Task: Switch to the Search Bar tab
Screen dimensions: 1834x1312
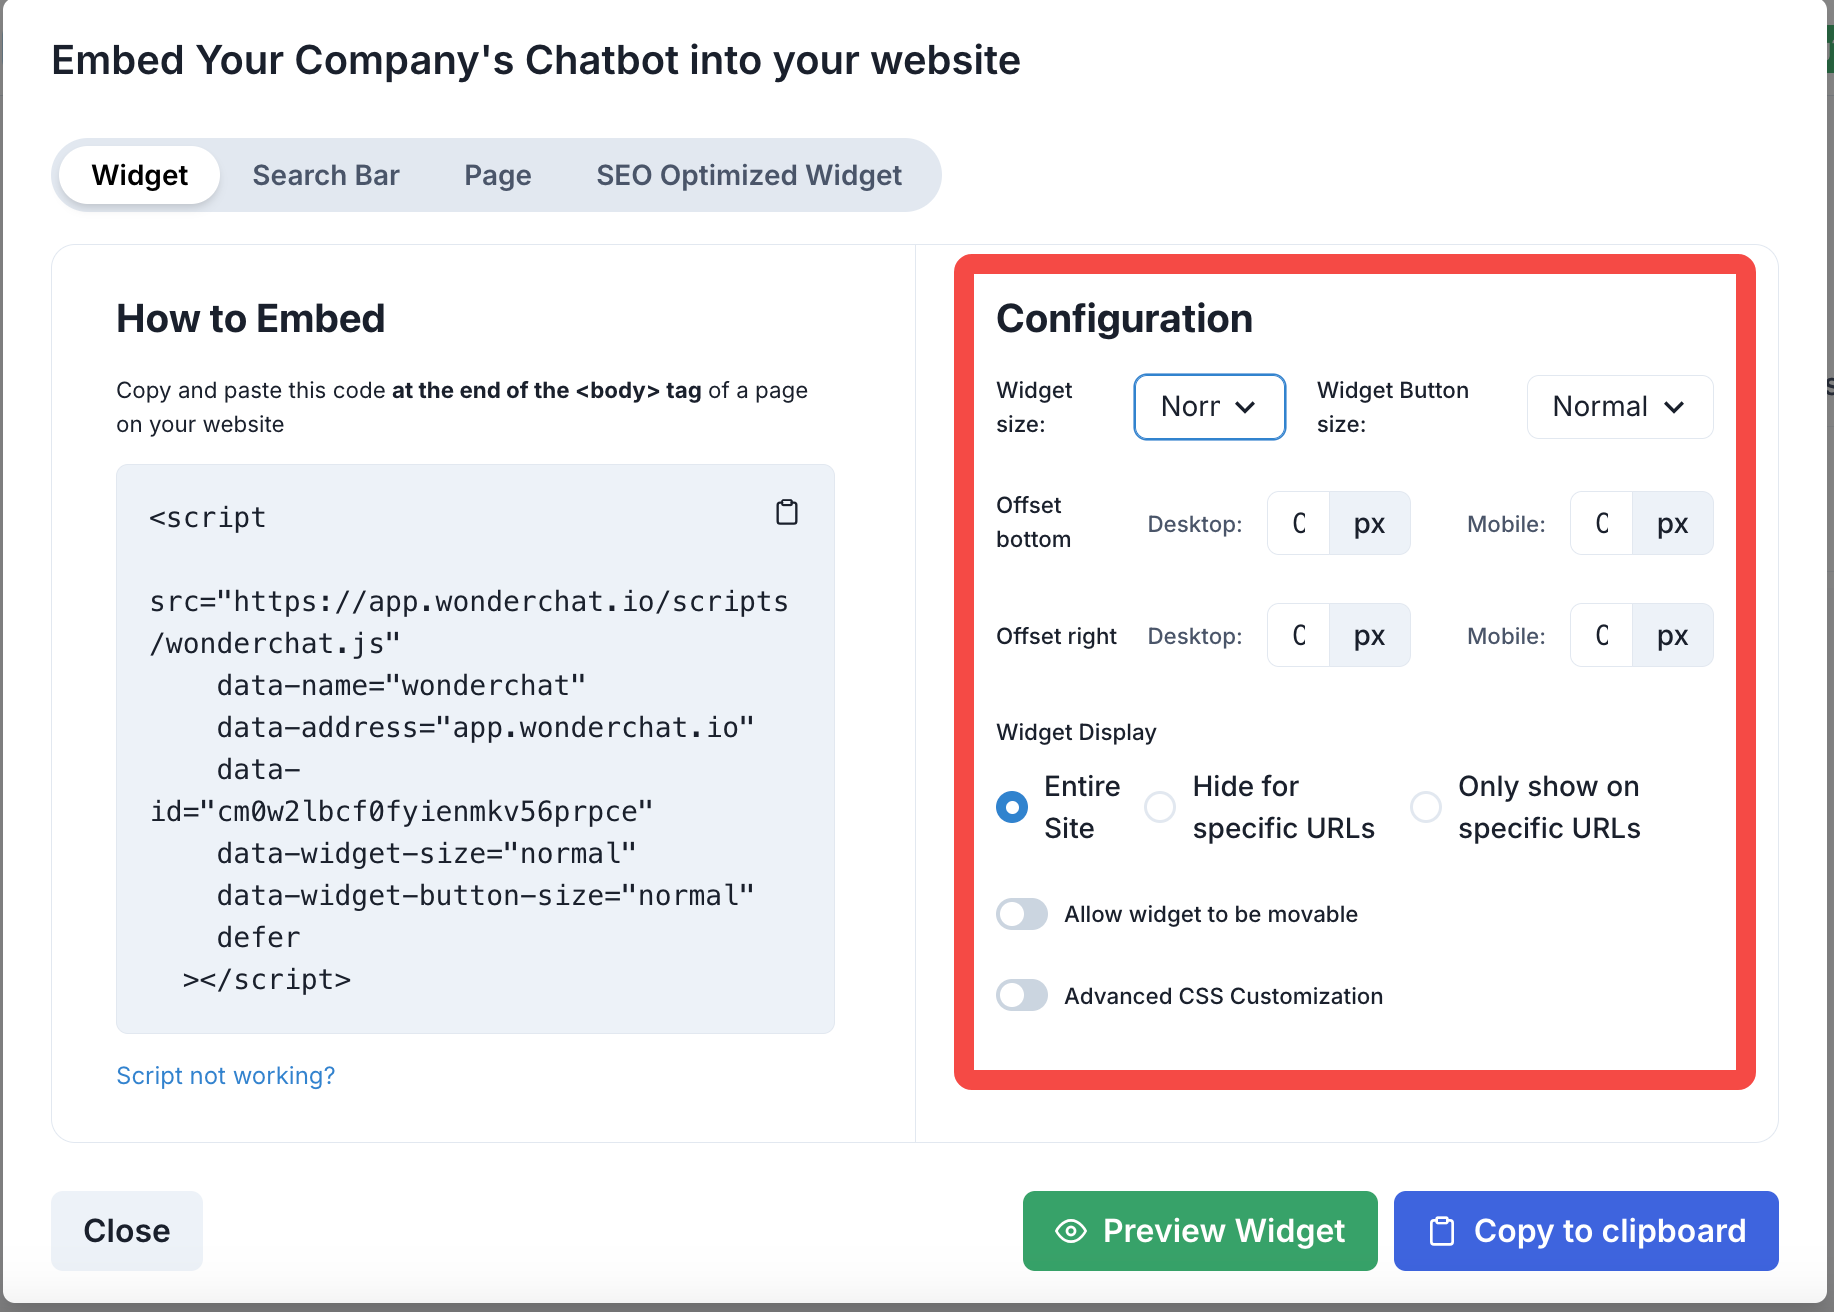Action: (x=326, y=175)
